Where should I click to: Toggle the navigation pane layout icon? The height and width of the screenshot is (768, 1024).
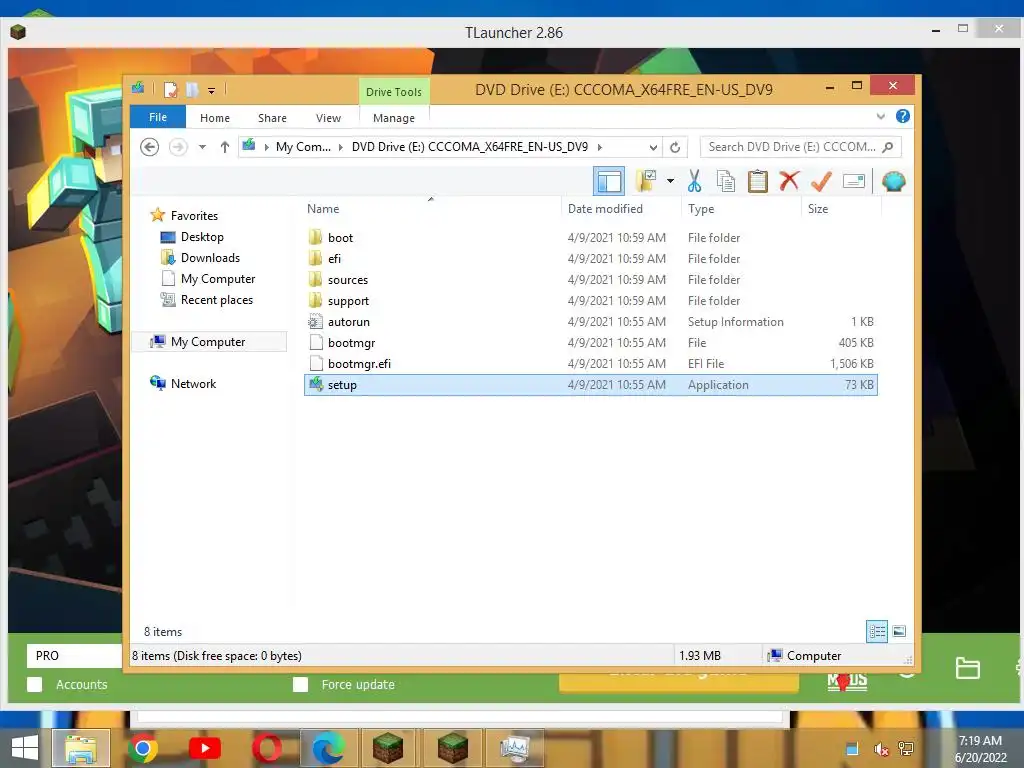coord(609,181)
